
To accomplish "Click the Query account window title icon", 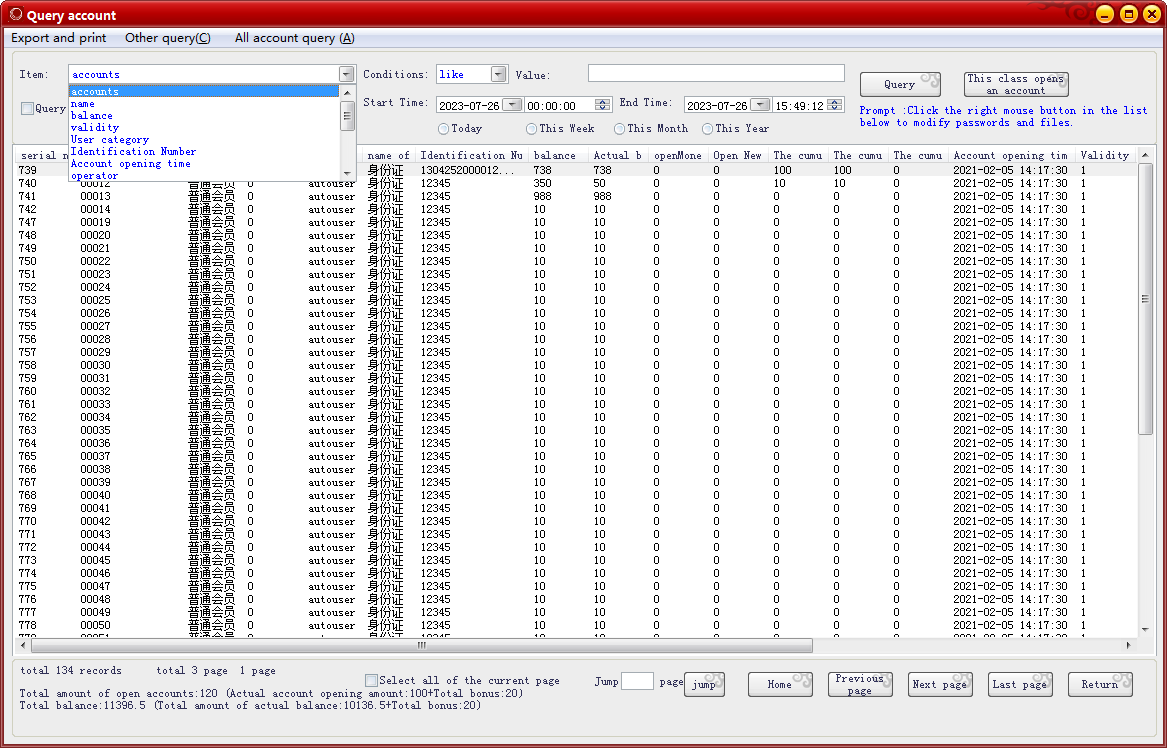I will pyautogui.click(x=16, y=14).
